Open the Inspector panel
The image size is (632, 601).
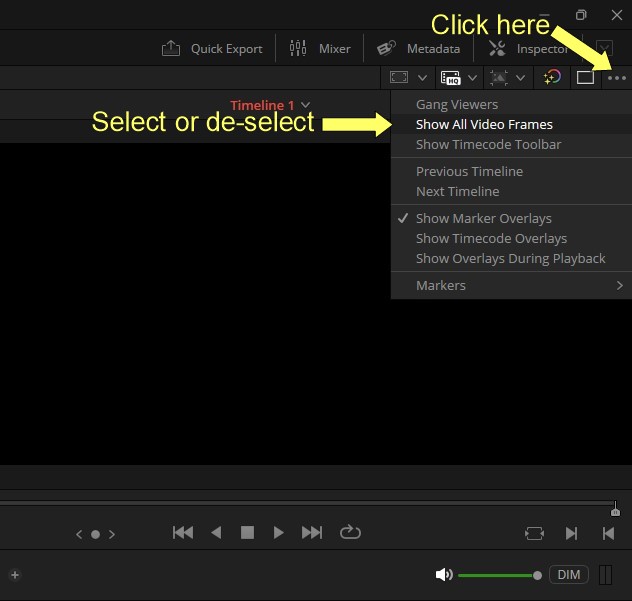[x=528, y=49]
